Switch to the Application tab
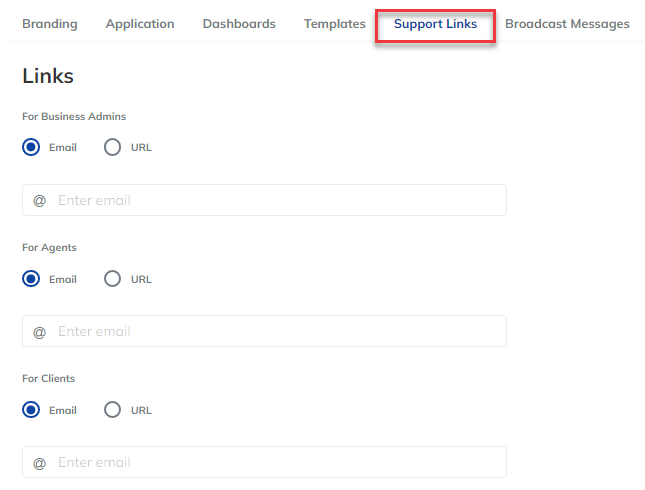 [x=140, y=24]
